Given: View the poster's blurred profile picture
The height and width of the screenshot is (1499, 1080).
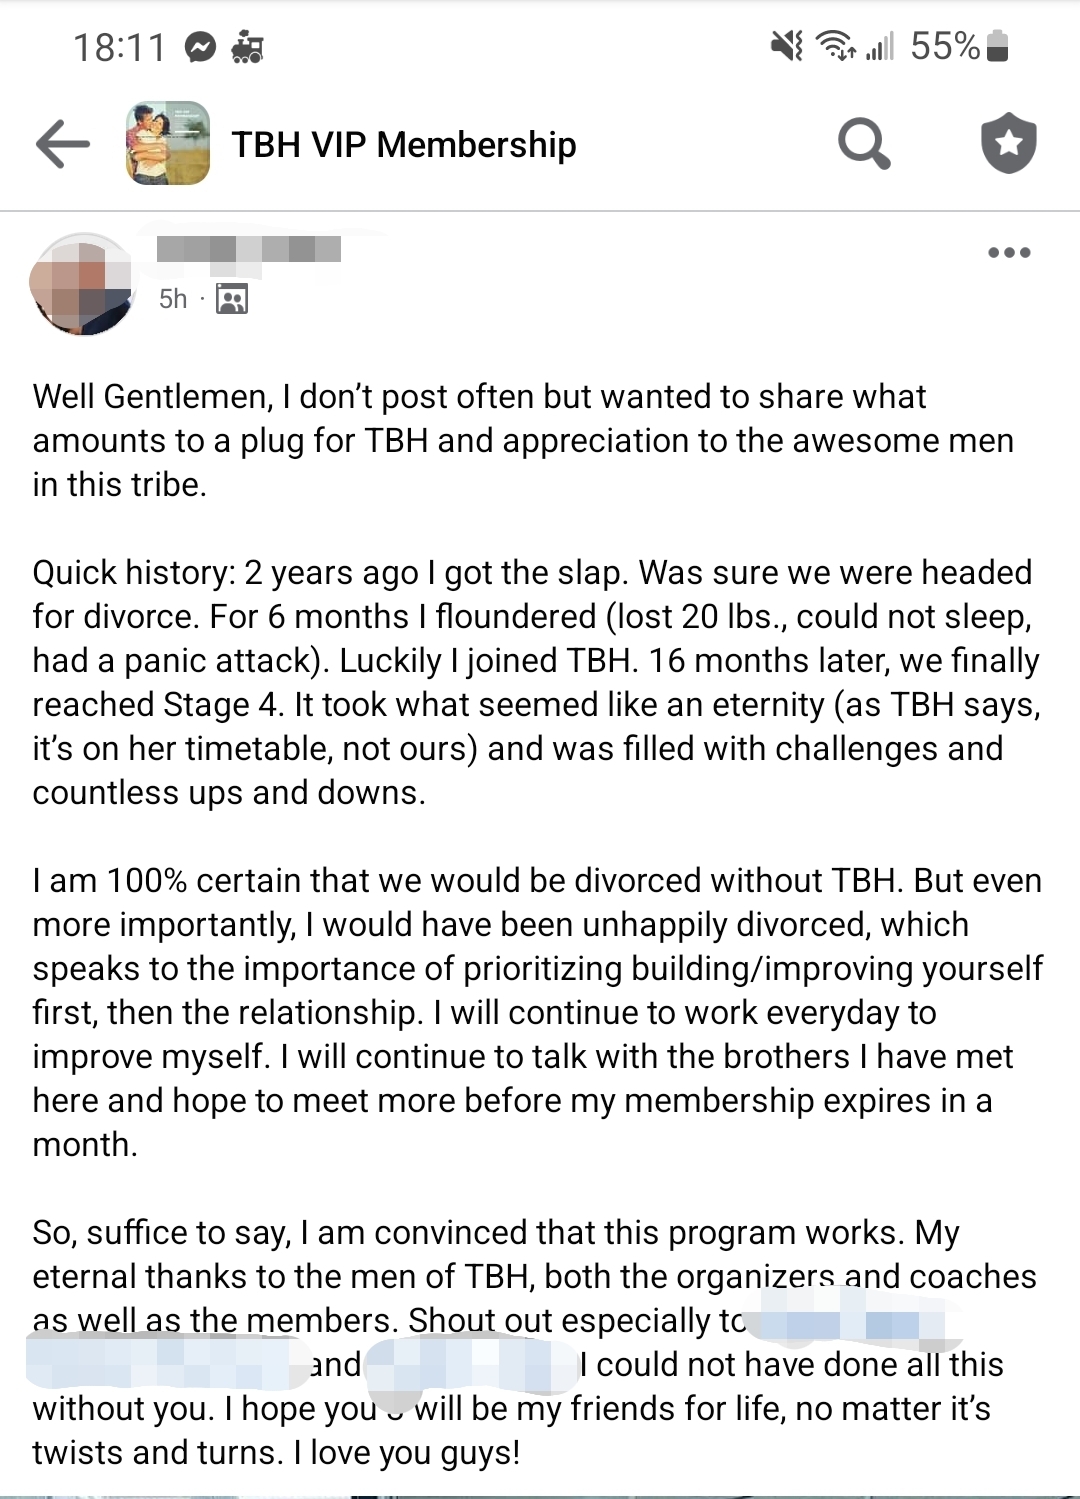Looking at the screenshot, I should click(x=83, y=284).
